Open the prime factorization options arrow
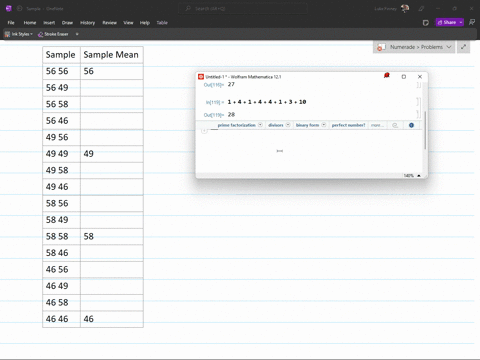Viewport: 480px width, 360px height. pos(260,125)
